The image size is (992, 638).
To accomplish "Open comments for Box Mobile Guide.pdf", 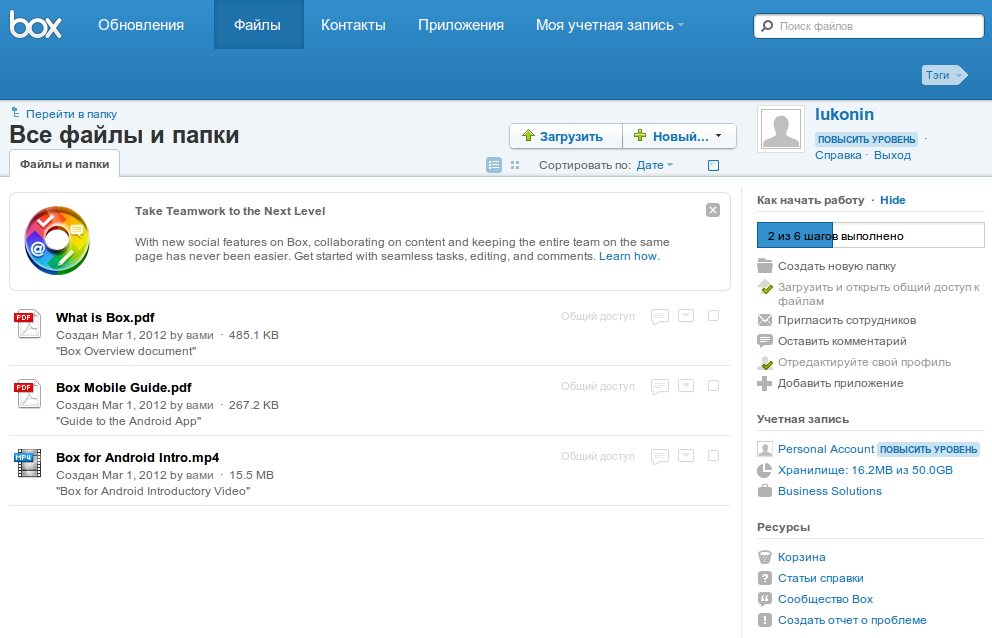I will 660,387.
